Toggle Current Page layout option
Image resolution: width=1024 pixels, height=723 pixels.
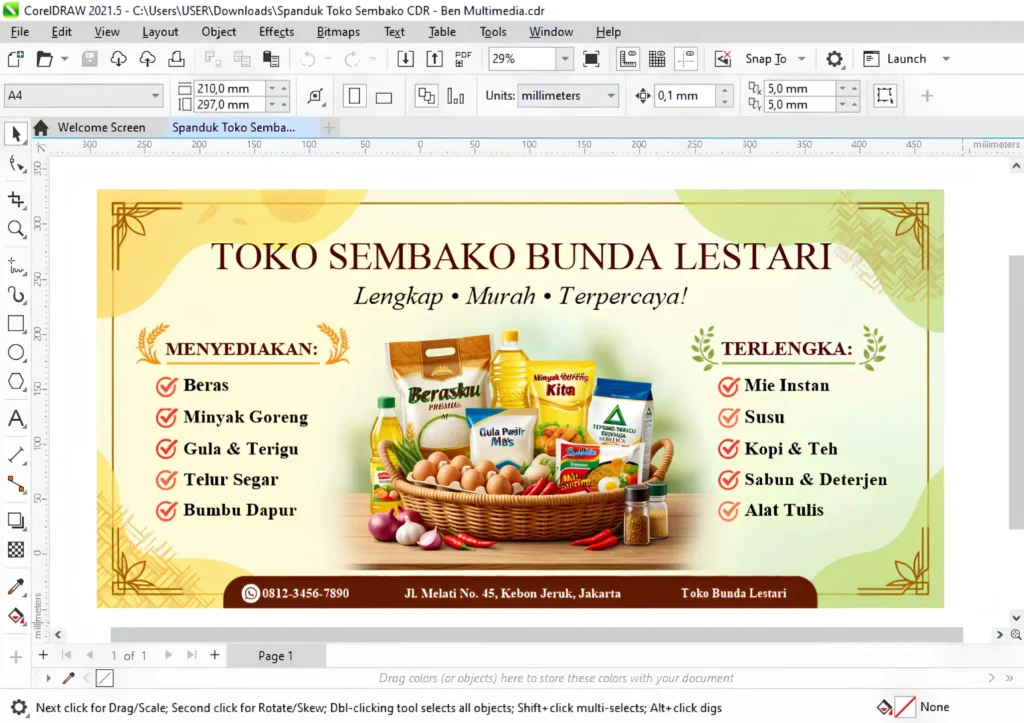click(456, 96)
